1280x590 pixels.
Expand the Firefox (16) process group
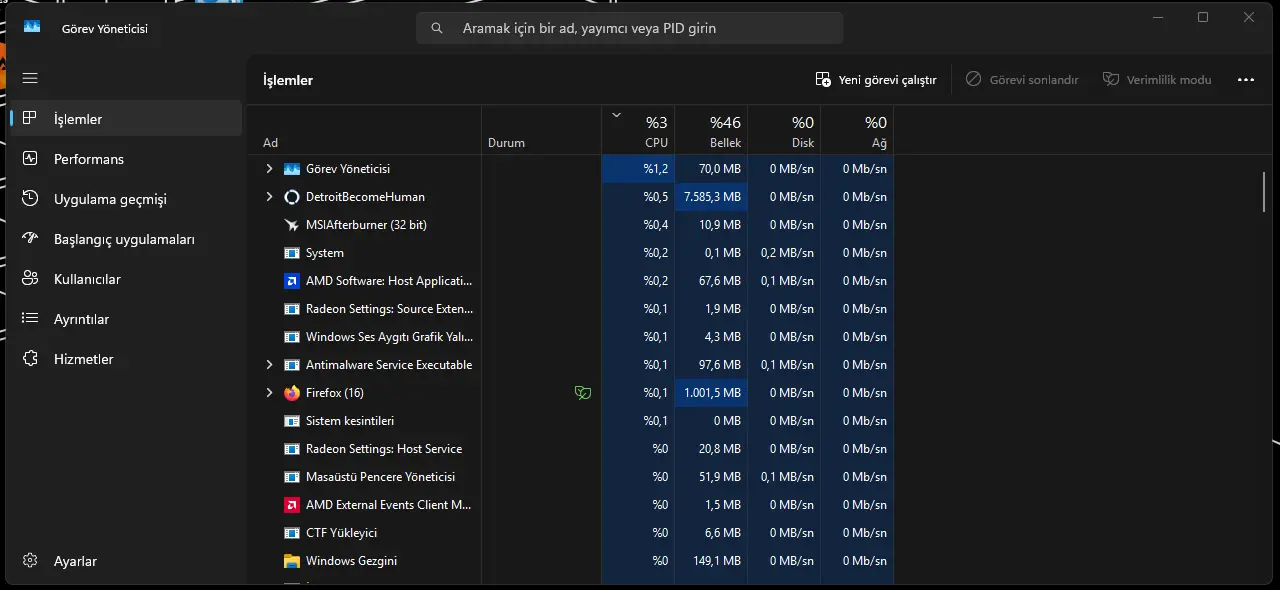click(x=269, y=393)
